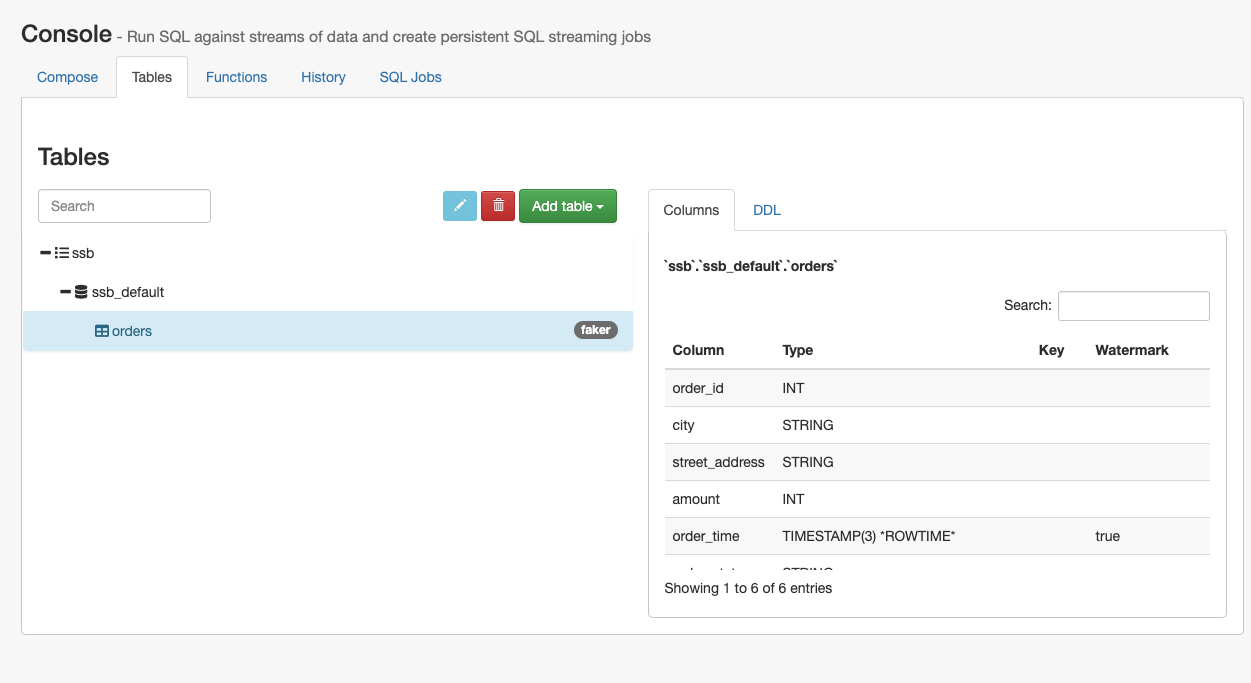Click the database icon beside ssb_default
The width and height of the screenshot is (1251, 683).
point(81,292)
